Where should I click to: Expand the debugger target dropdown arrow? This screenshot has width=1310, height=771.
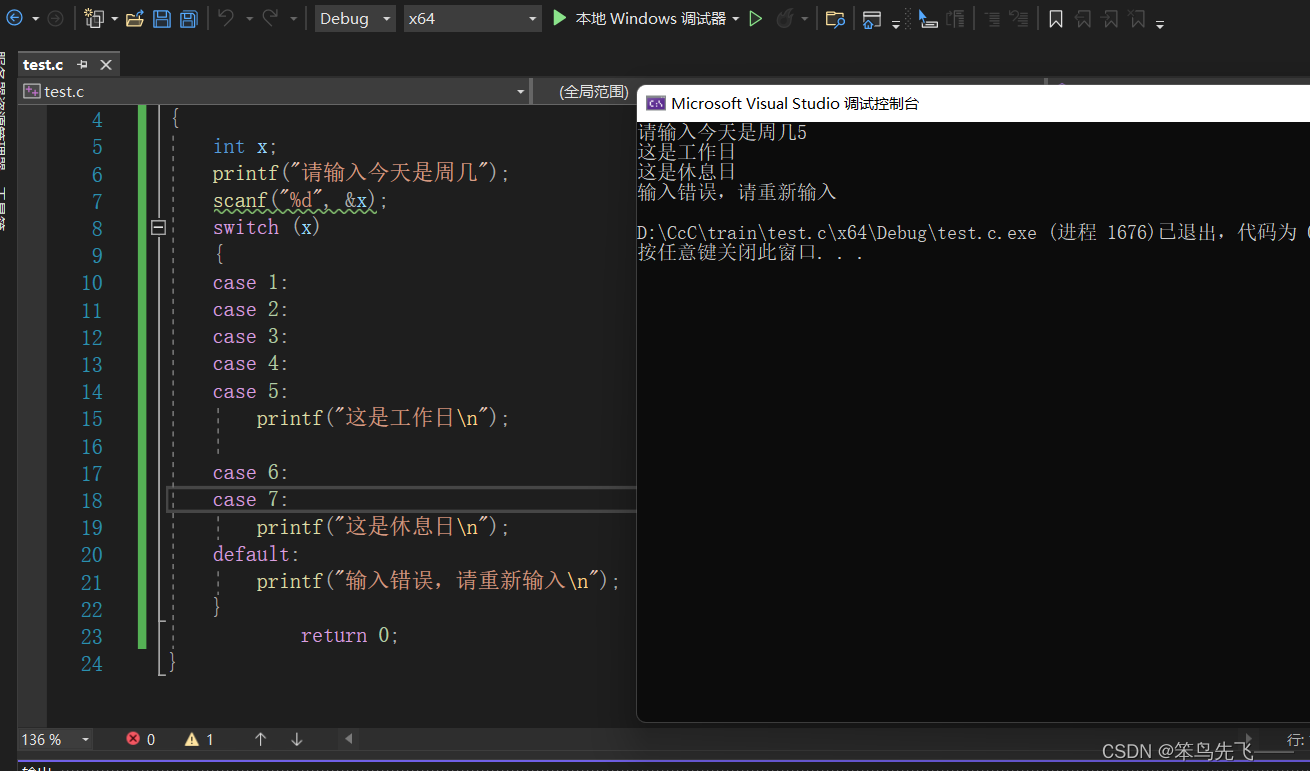click(x=736, y=19)
